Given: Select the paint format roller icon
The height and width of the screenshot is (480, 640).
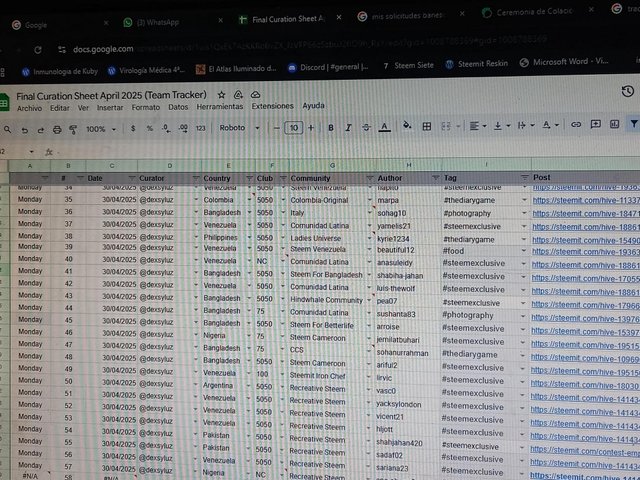Looking at the screenshot, I should [73, 130].
